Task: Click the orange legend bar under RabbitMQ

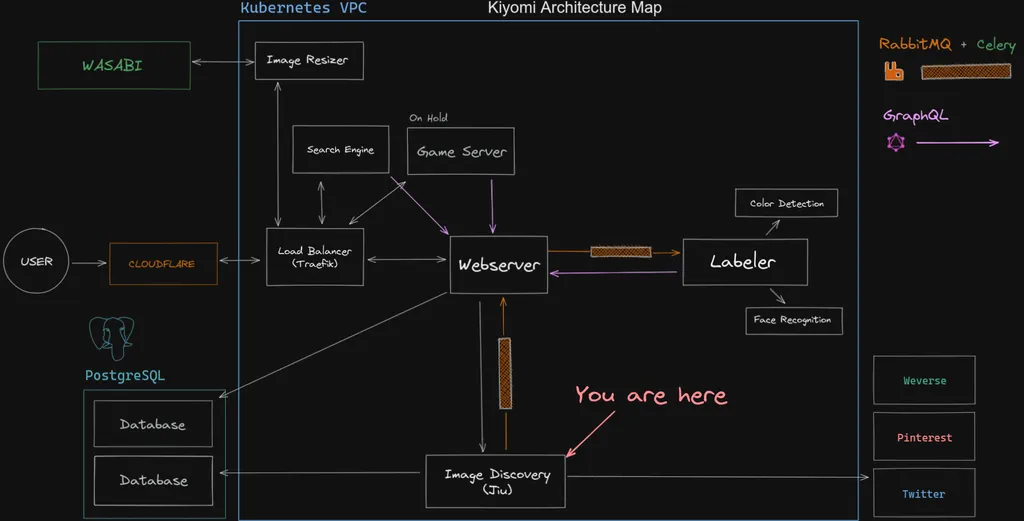Action: (966, 72)
